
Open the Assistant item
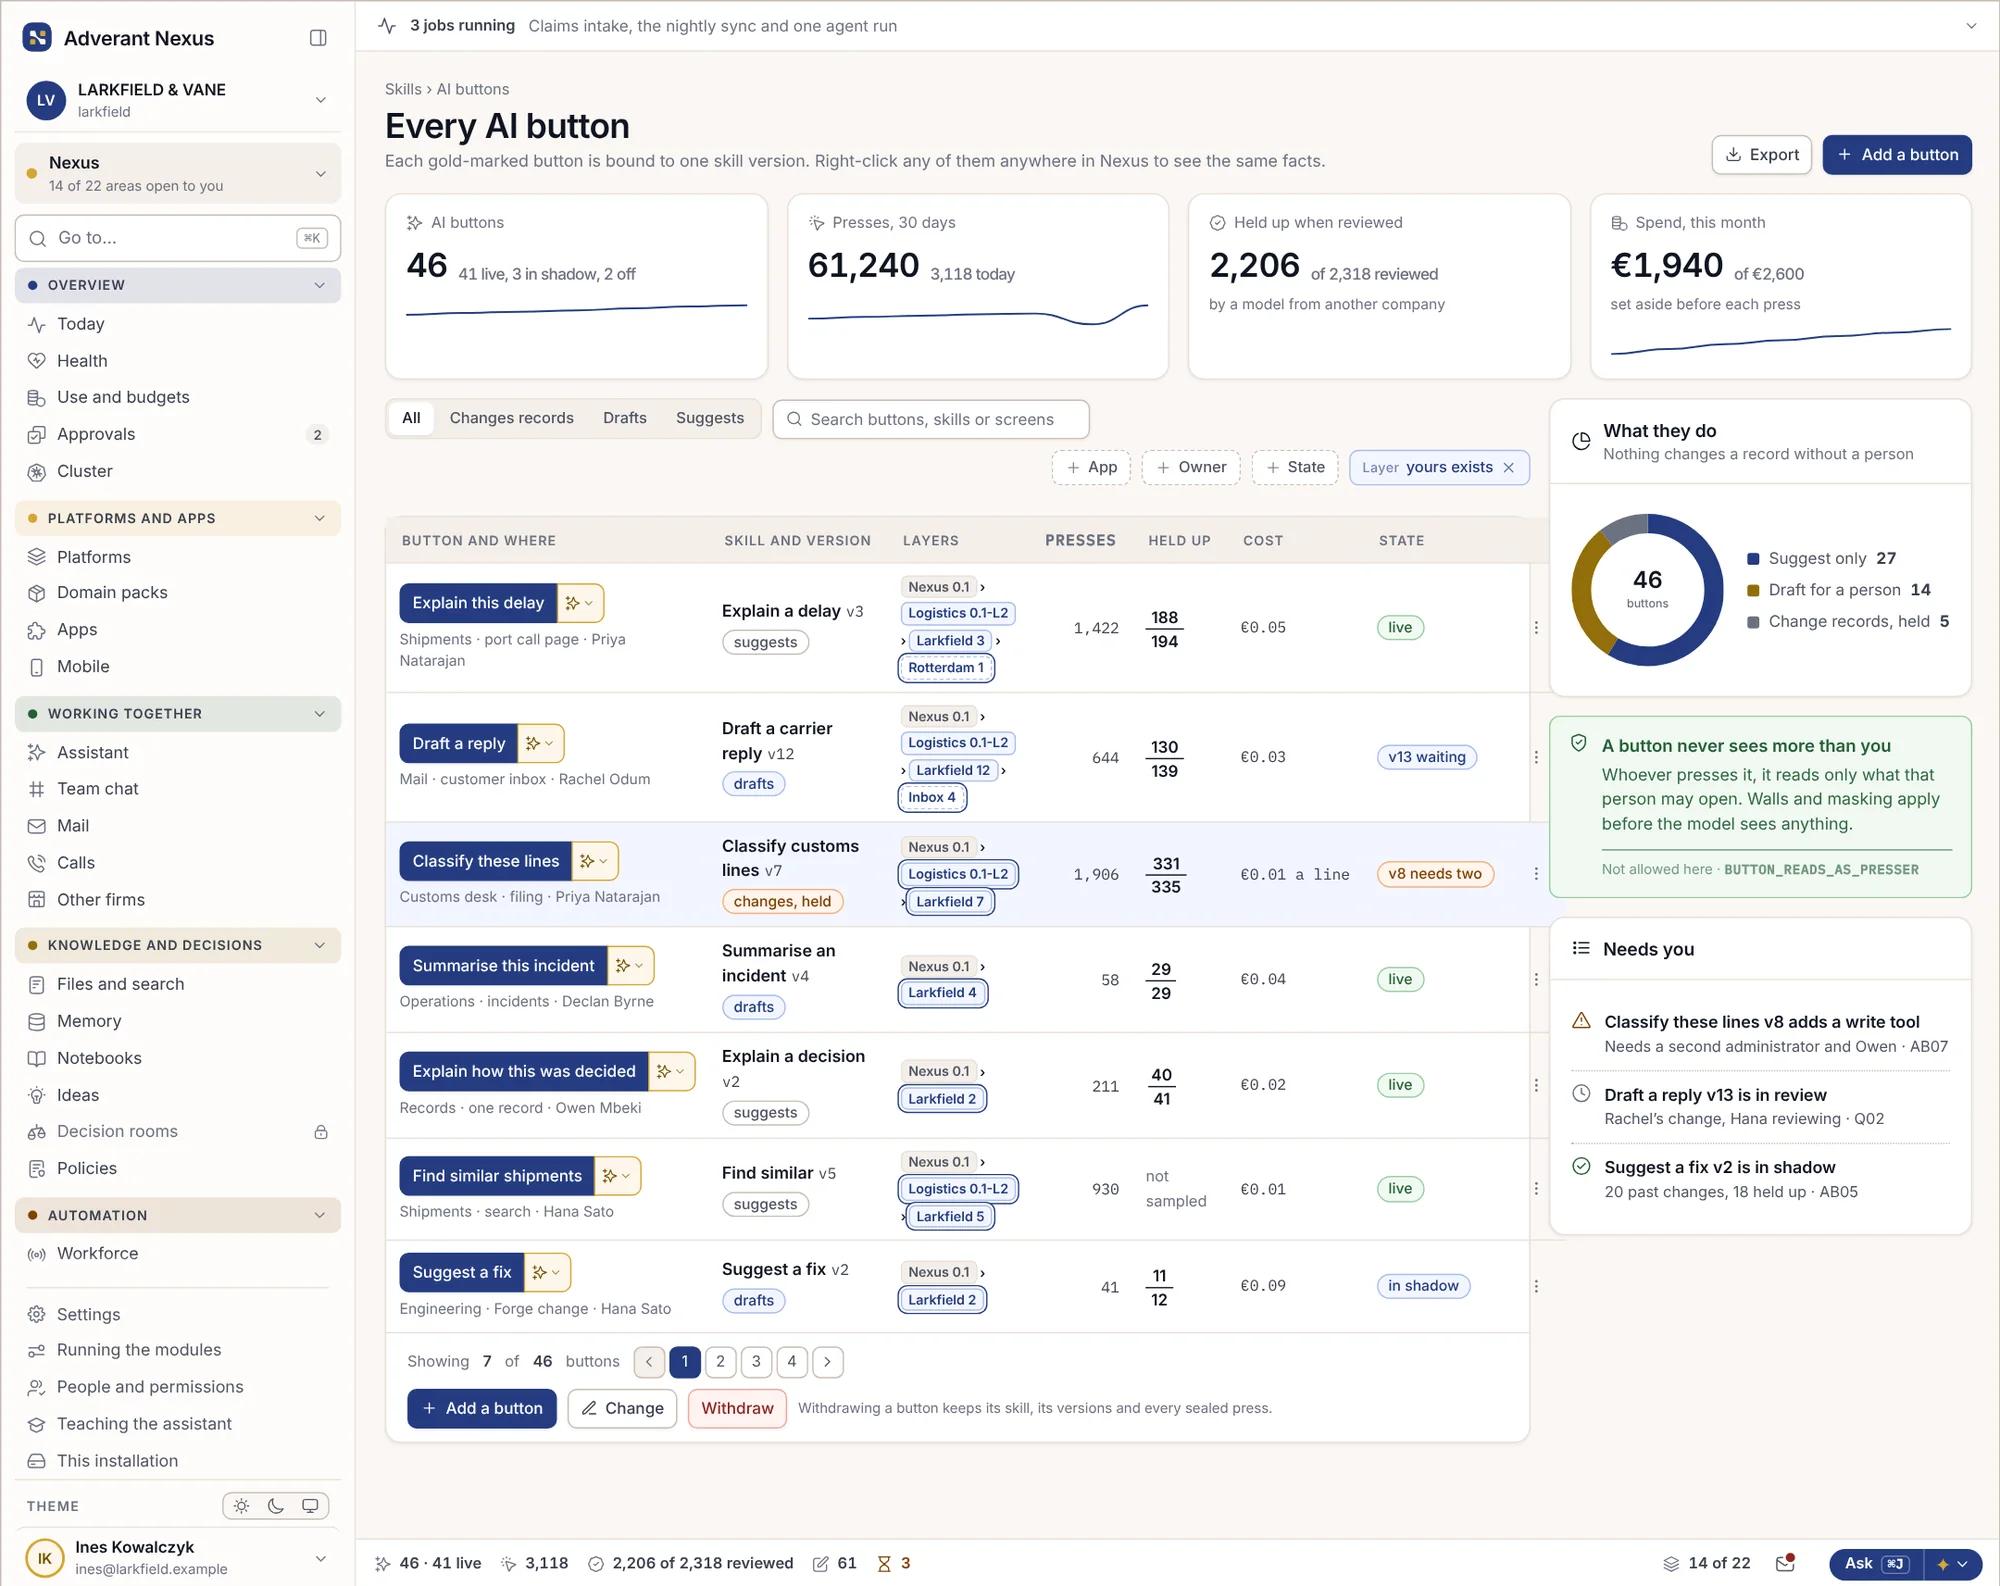click(178, 752)
